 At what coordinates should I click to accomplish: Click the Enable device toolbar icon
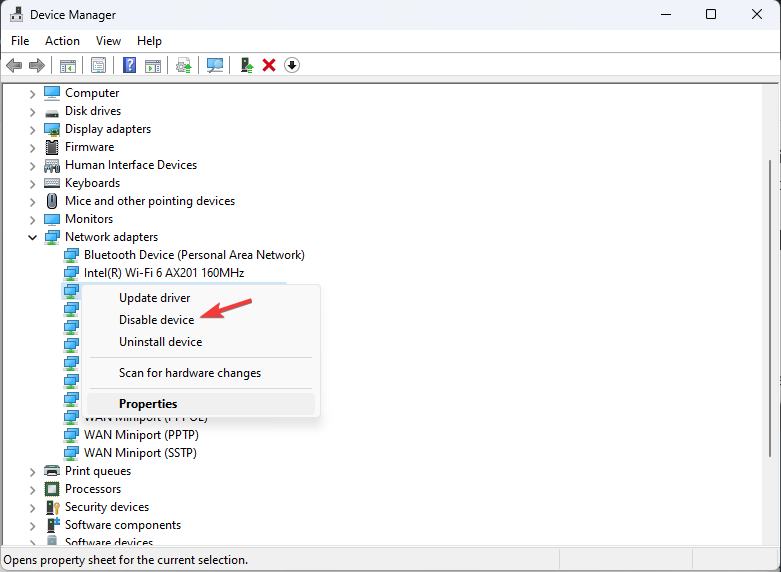(x=247, y=65)
